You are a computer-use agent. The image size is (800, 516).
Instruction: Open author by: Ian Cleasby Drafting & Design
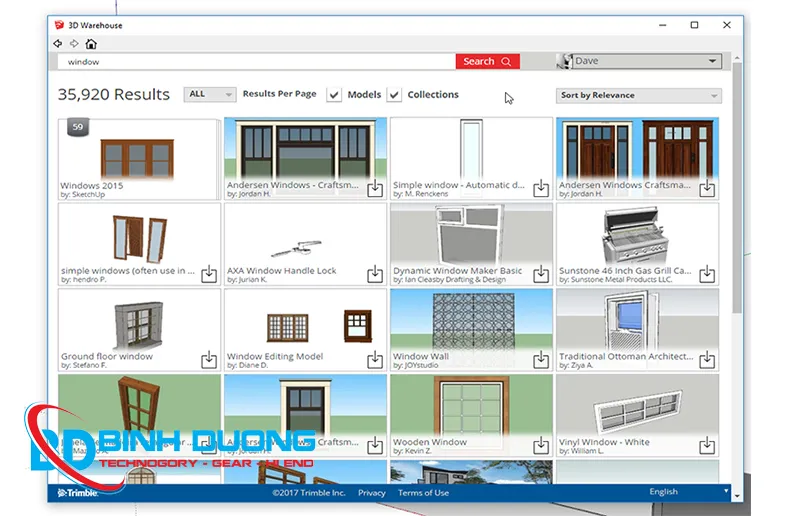(449, 280)
